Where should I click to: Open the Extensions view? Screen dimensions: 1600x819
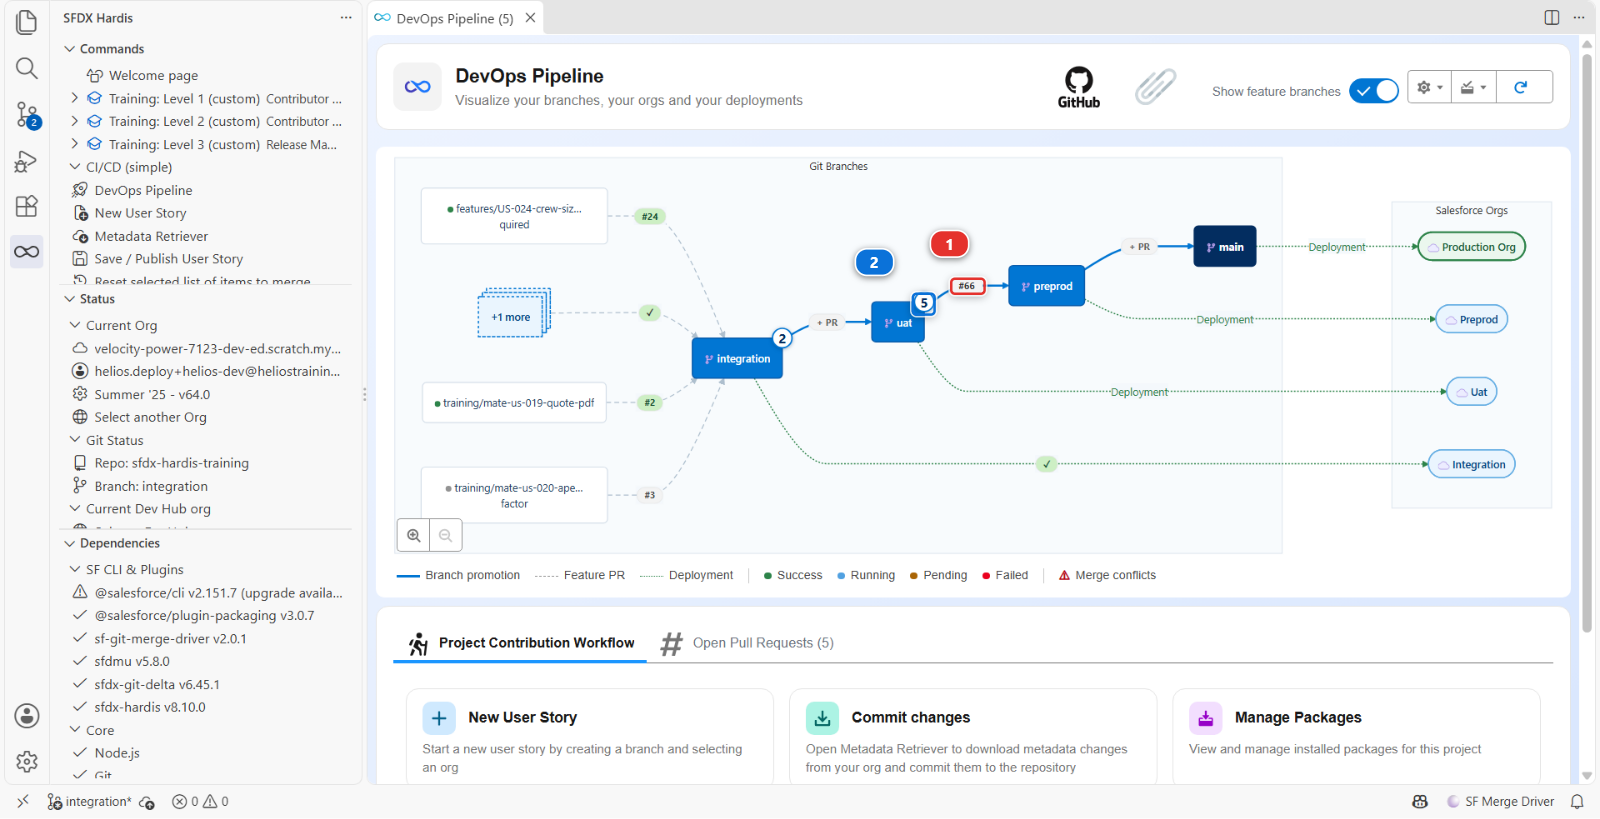point(27,206)
